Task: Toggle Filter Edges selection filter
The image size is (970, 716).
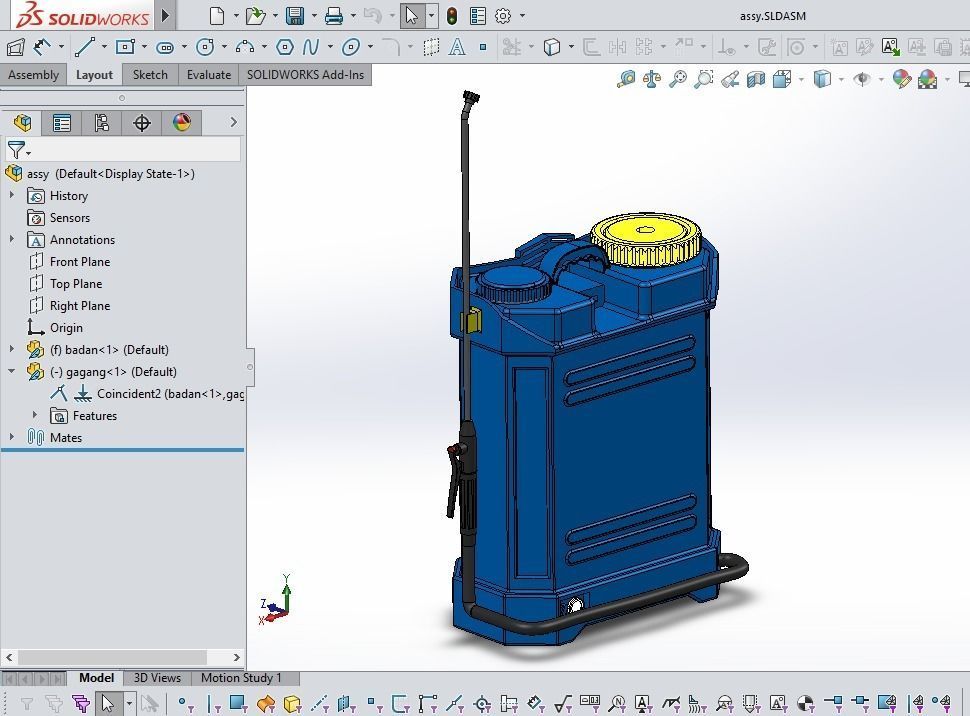Action: click(x=213, y=703)
